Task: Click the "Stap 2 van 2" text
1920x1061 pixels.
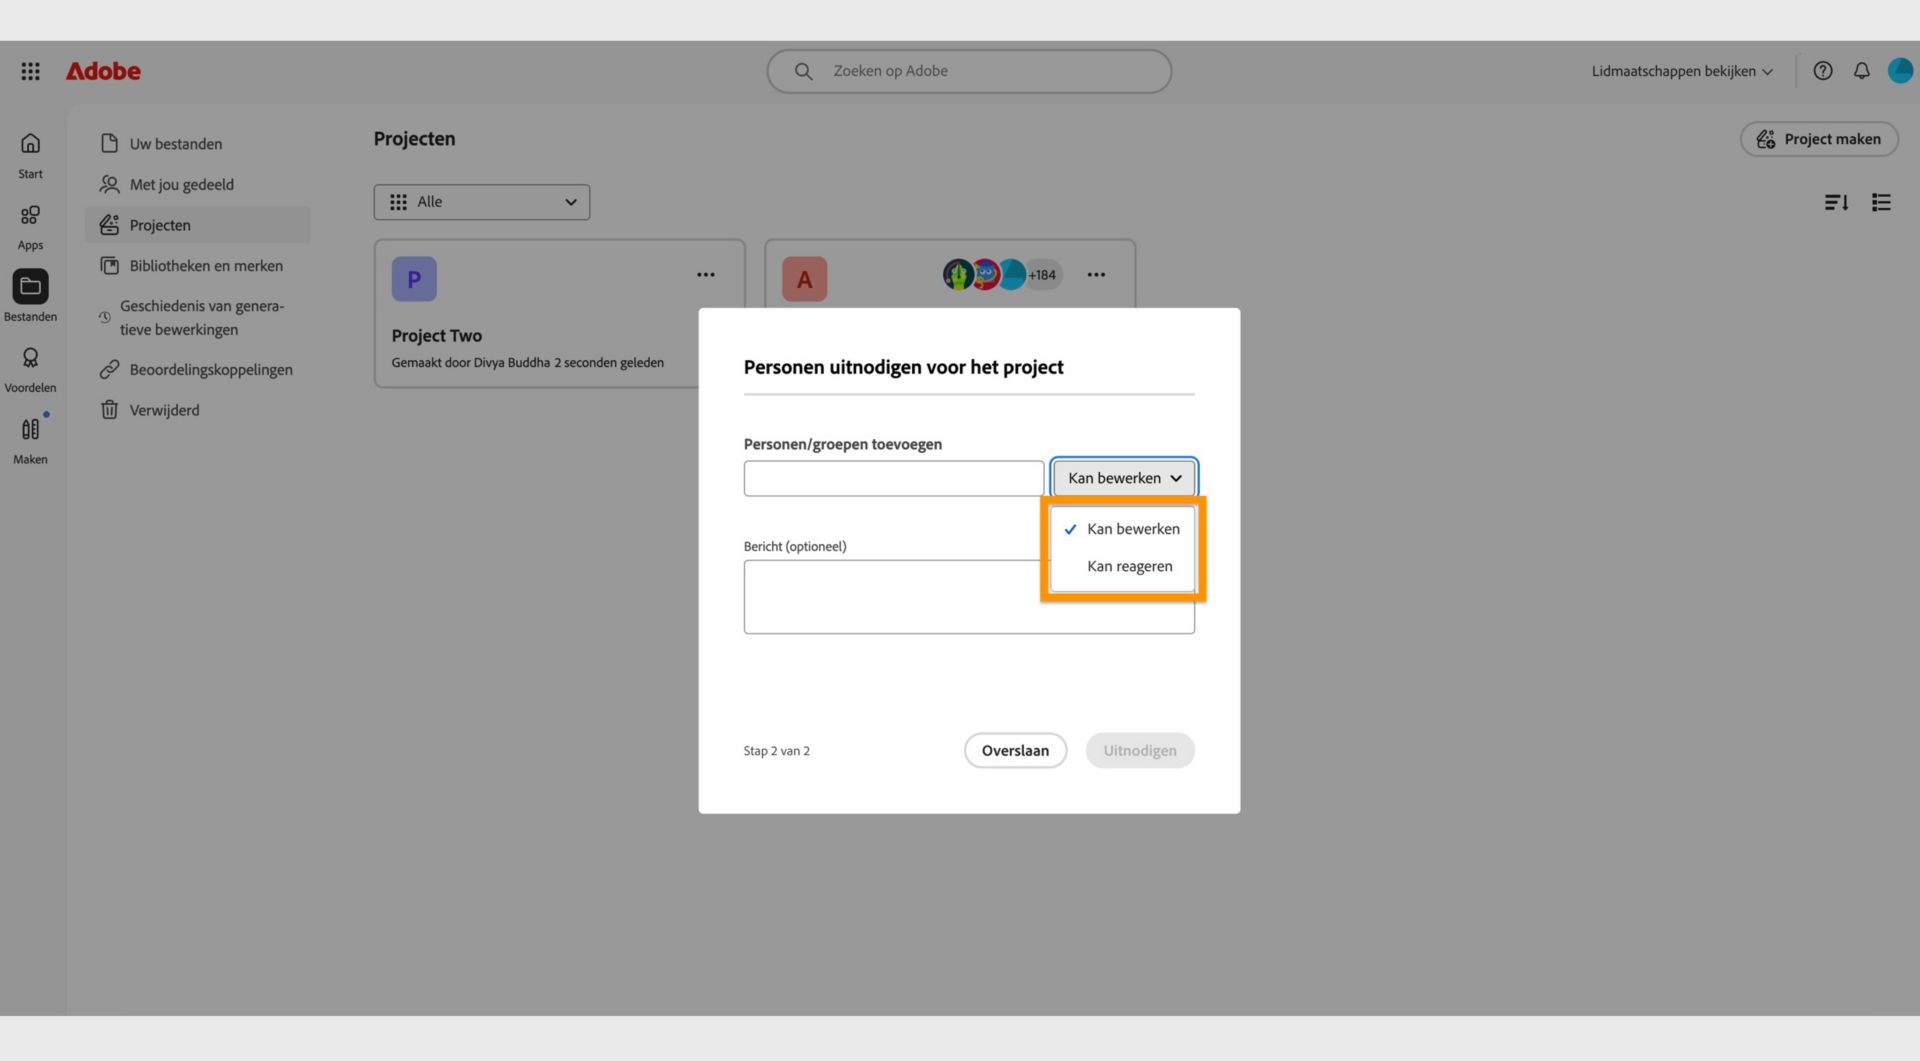Action: (777, 751)
